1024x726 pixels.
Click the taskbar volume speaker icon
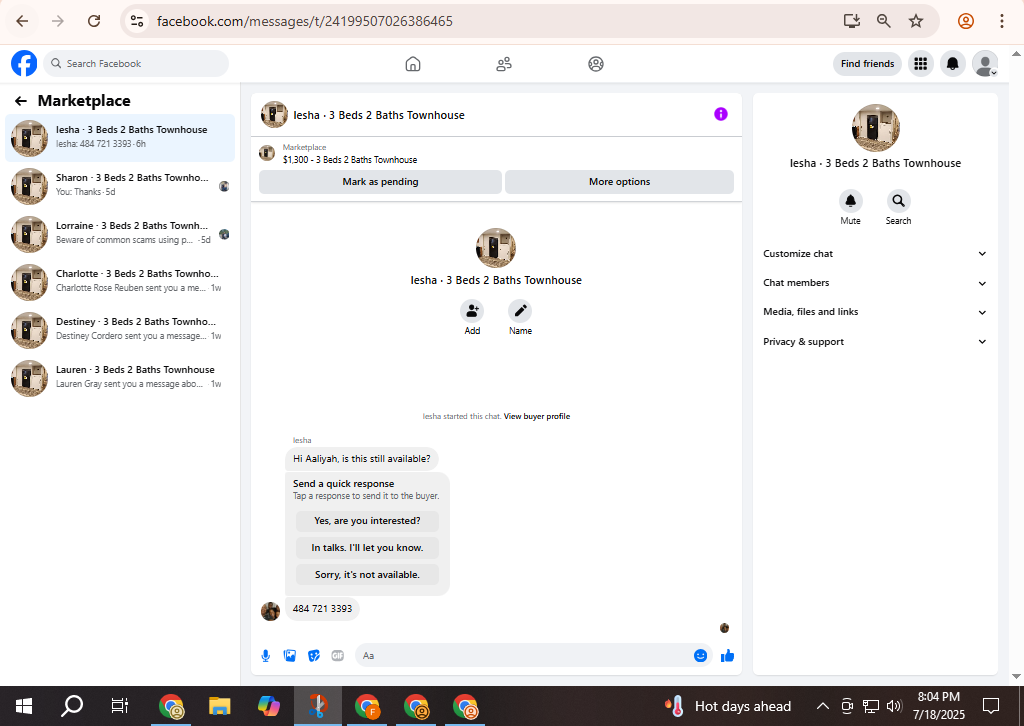[894, 706]
